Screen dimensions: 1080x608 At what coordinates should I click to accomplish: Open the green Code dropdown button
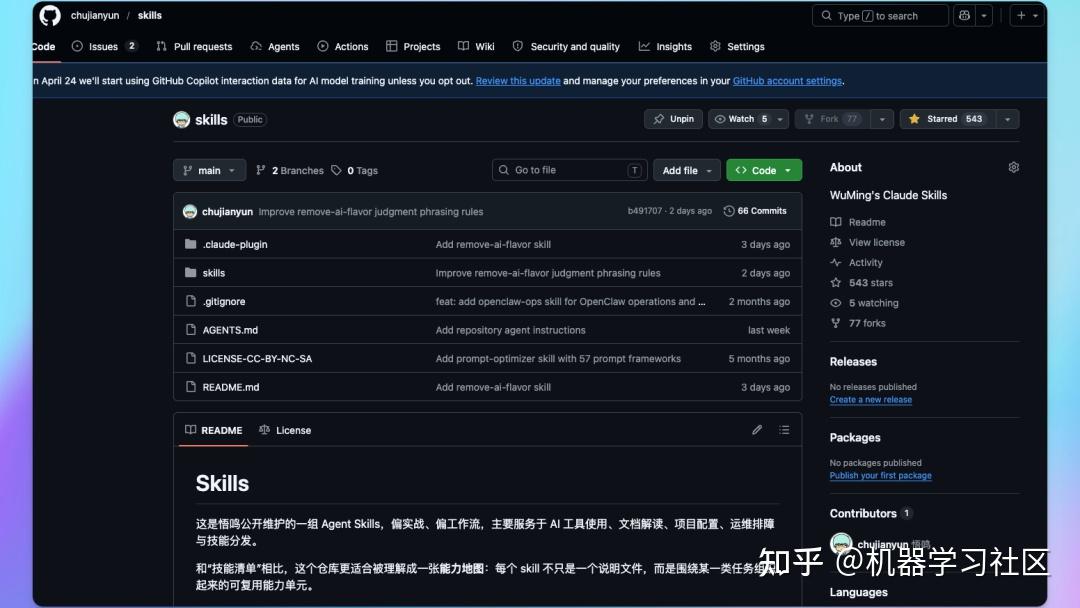[x=764, y=170]
